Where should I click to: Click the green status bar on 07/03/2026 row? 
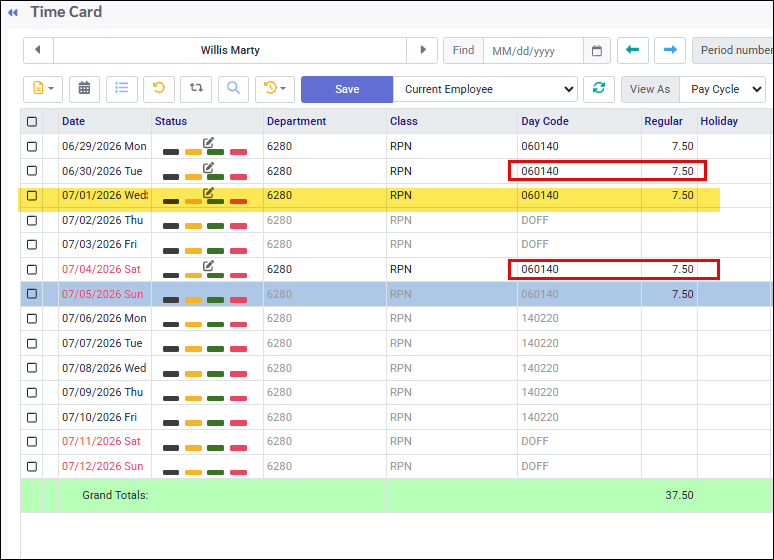coord(216,251)
